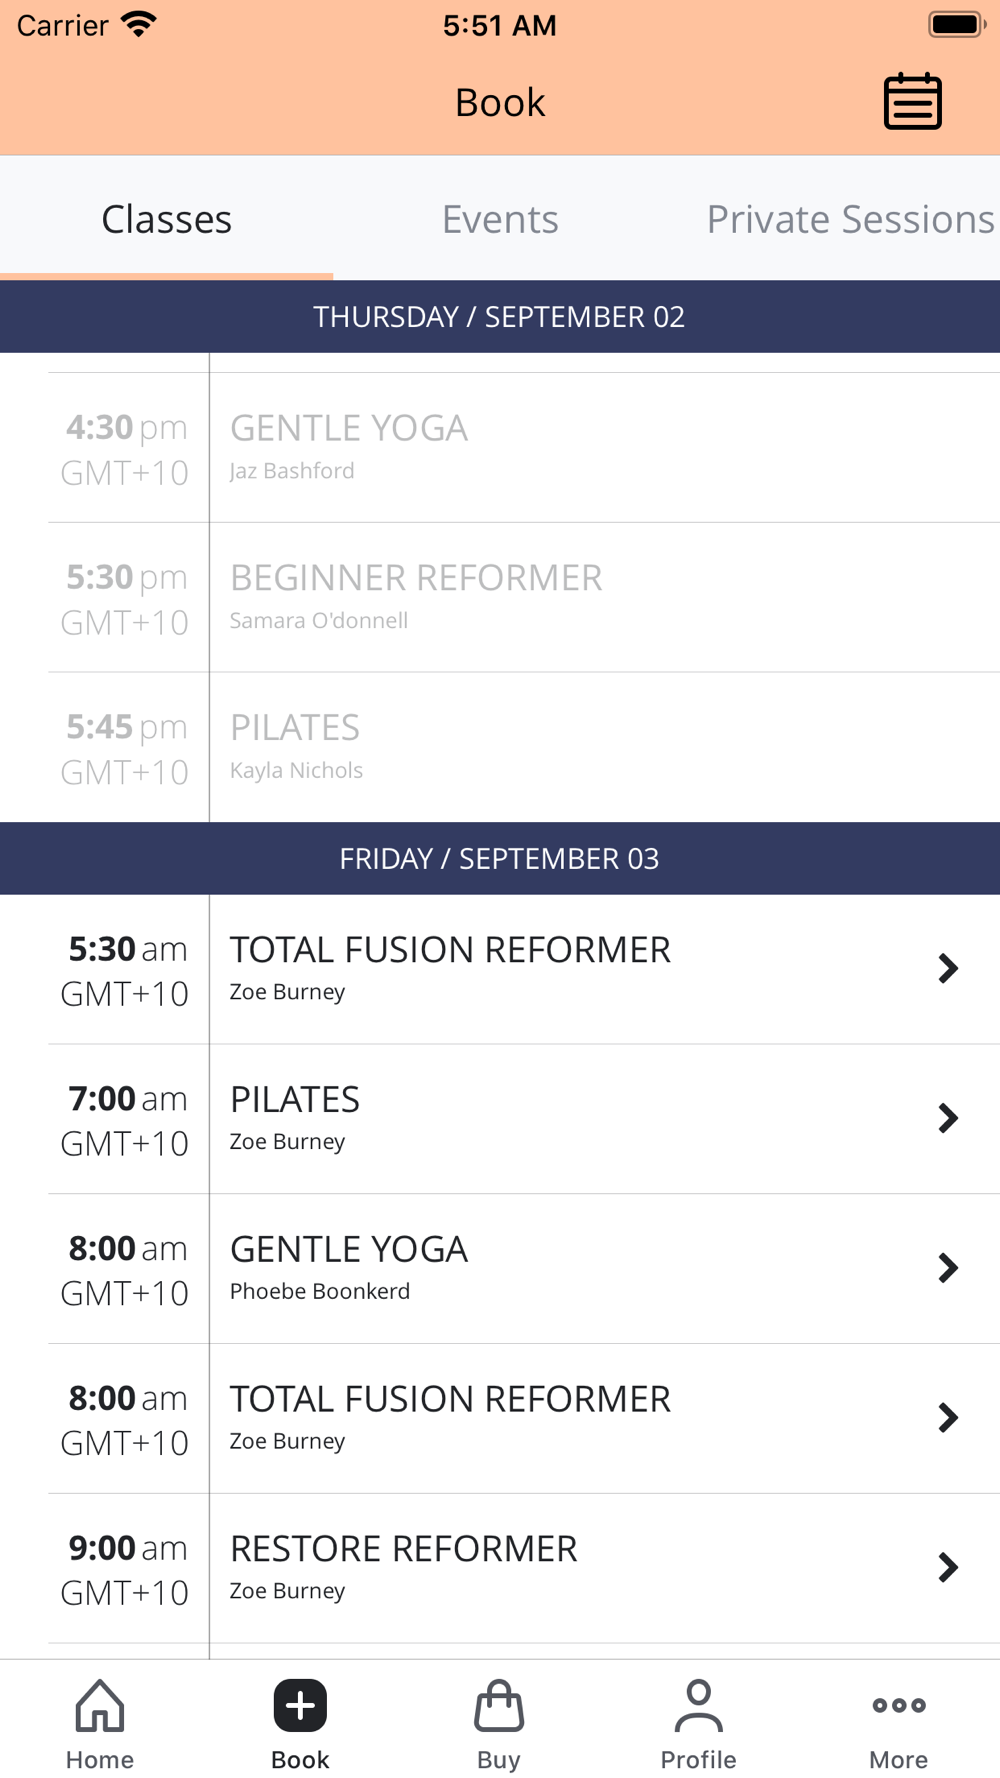This screenshot has height=1778, width=1000.
Task: Open the 7:00 am Pilates chevron
Action: point(948,1118)
